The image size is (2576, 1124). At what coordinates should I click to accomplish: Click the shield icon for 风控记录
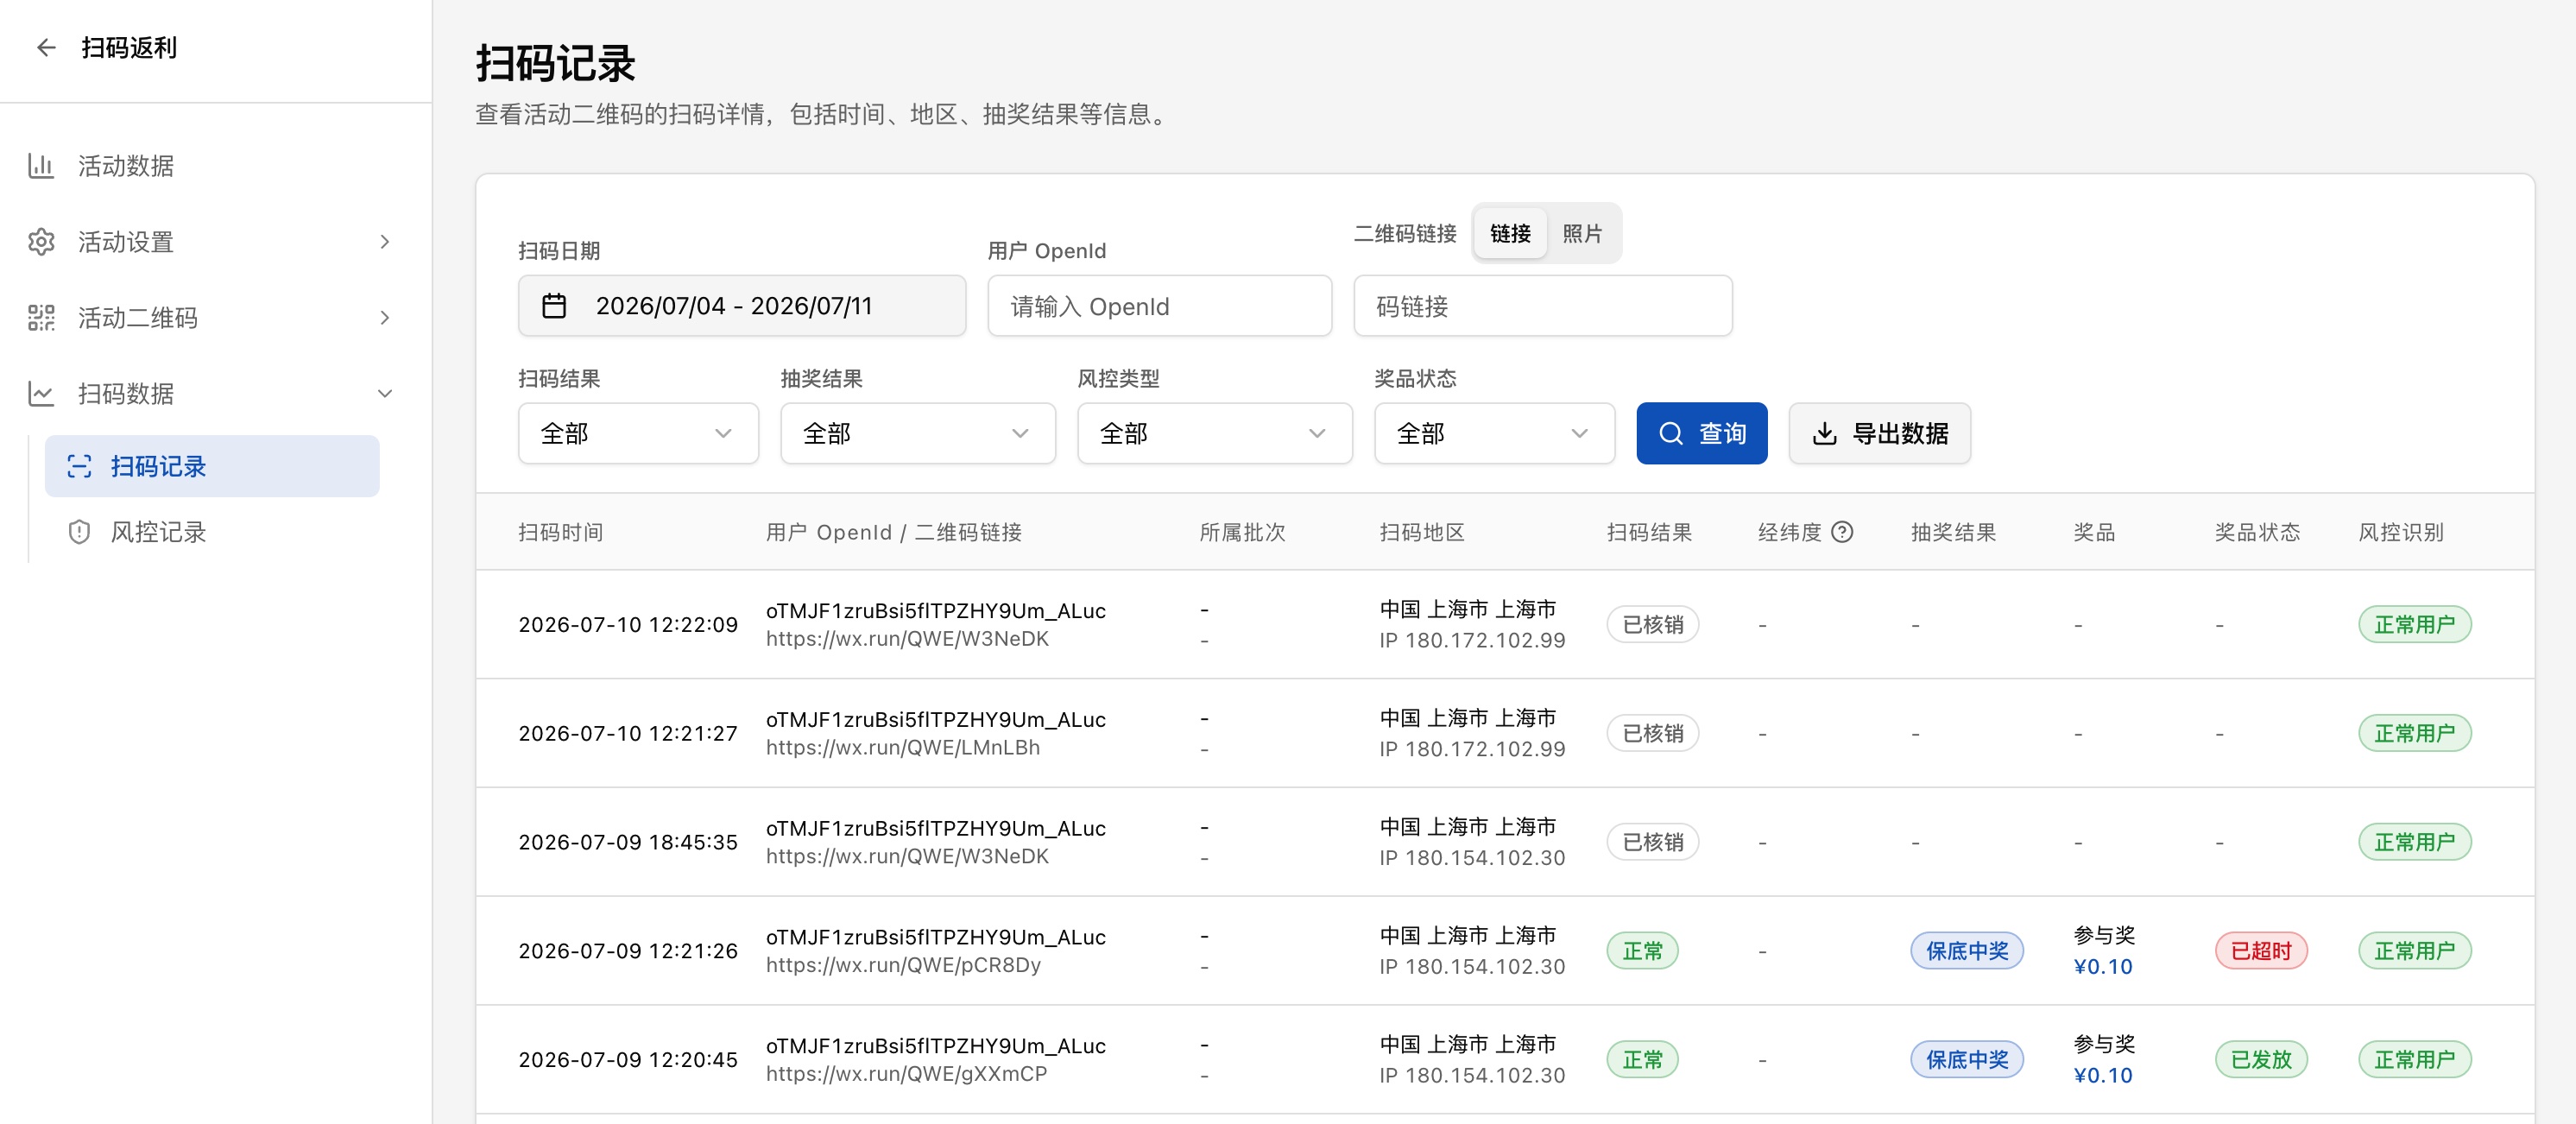[79, 531]
